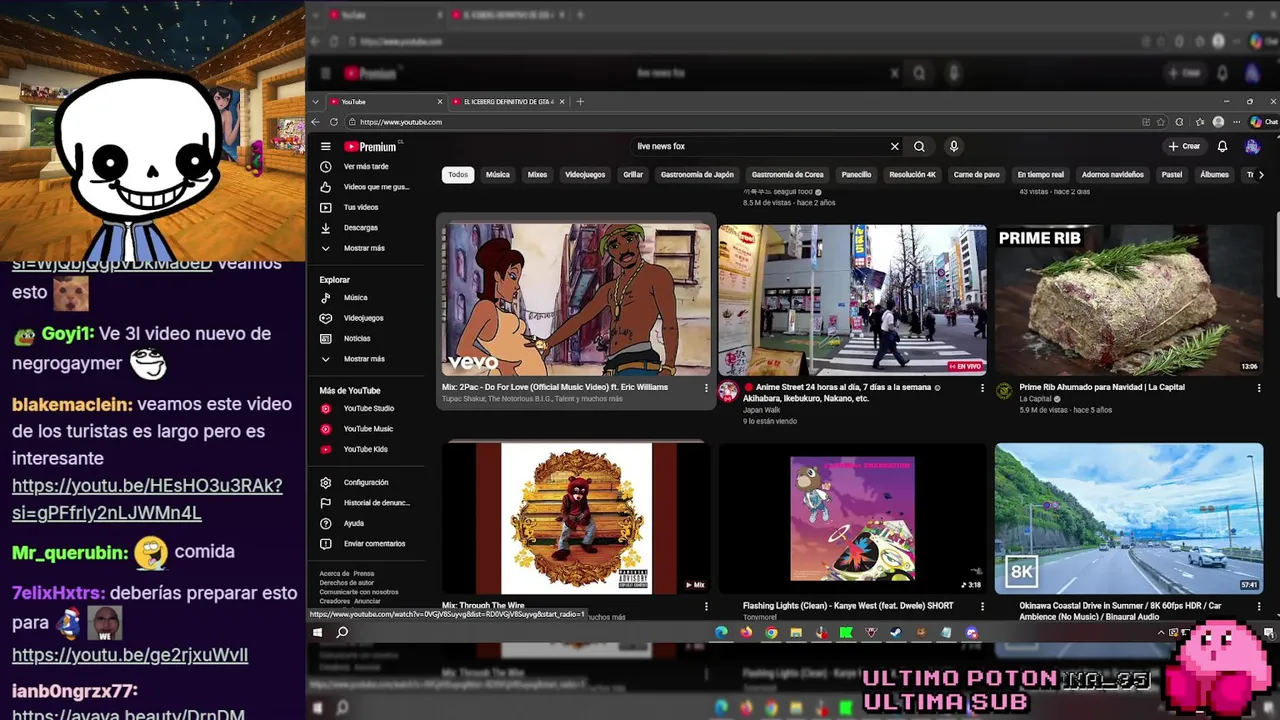Open the Japan Walk channel link

coord(761,410)
